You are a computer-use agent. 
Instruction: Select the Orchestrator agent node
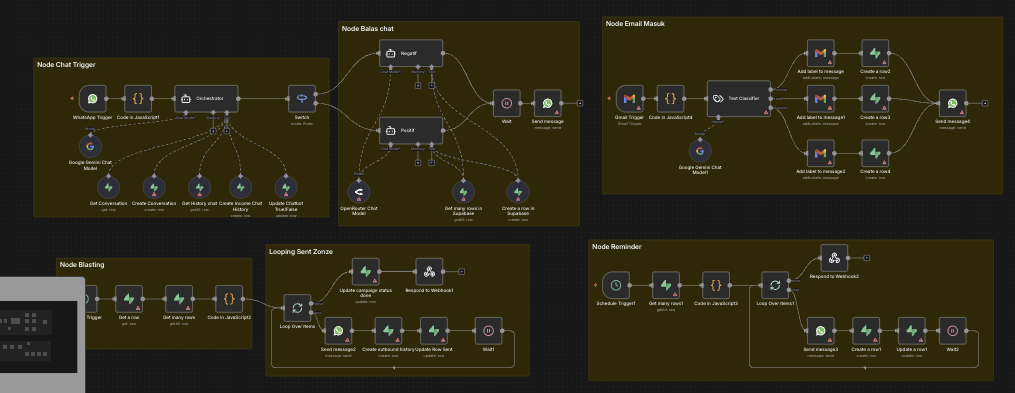(x=206, y=98)
